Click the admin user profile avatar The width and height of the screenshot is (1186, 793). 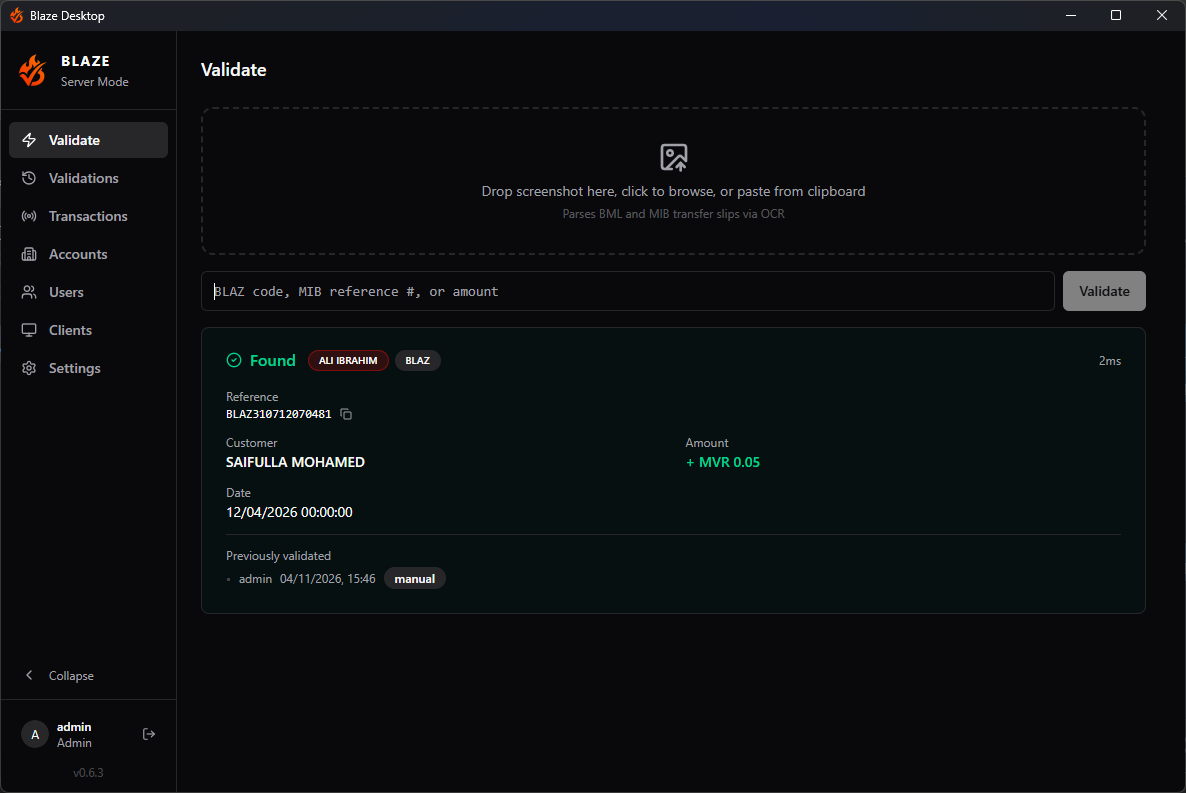(34, 733)
